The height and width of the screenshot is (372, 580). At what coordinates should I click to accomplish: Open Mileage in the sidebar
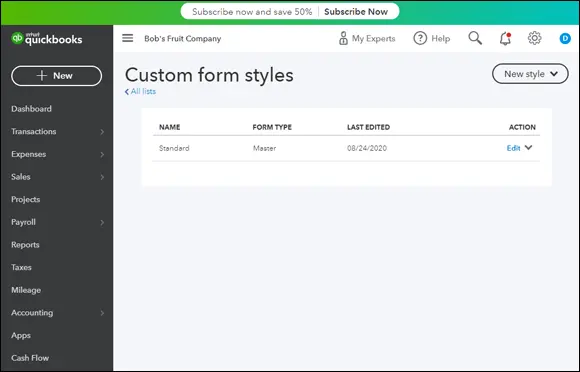coord(26,290)
